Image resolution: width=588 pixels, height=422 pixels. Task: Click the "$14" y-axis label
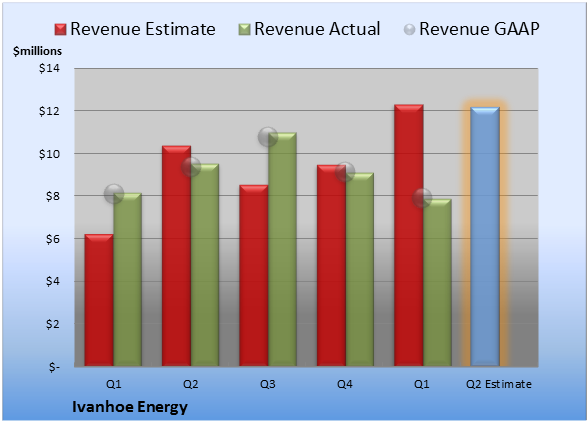point(49,69)
